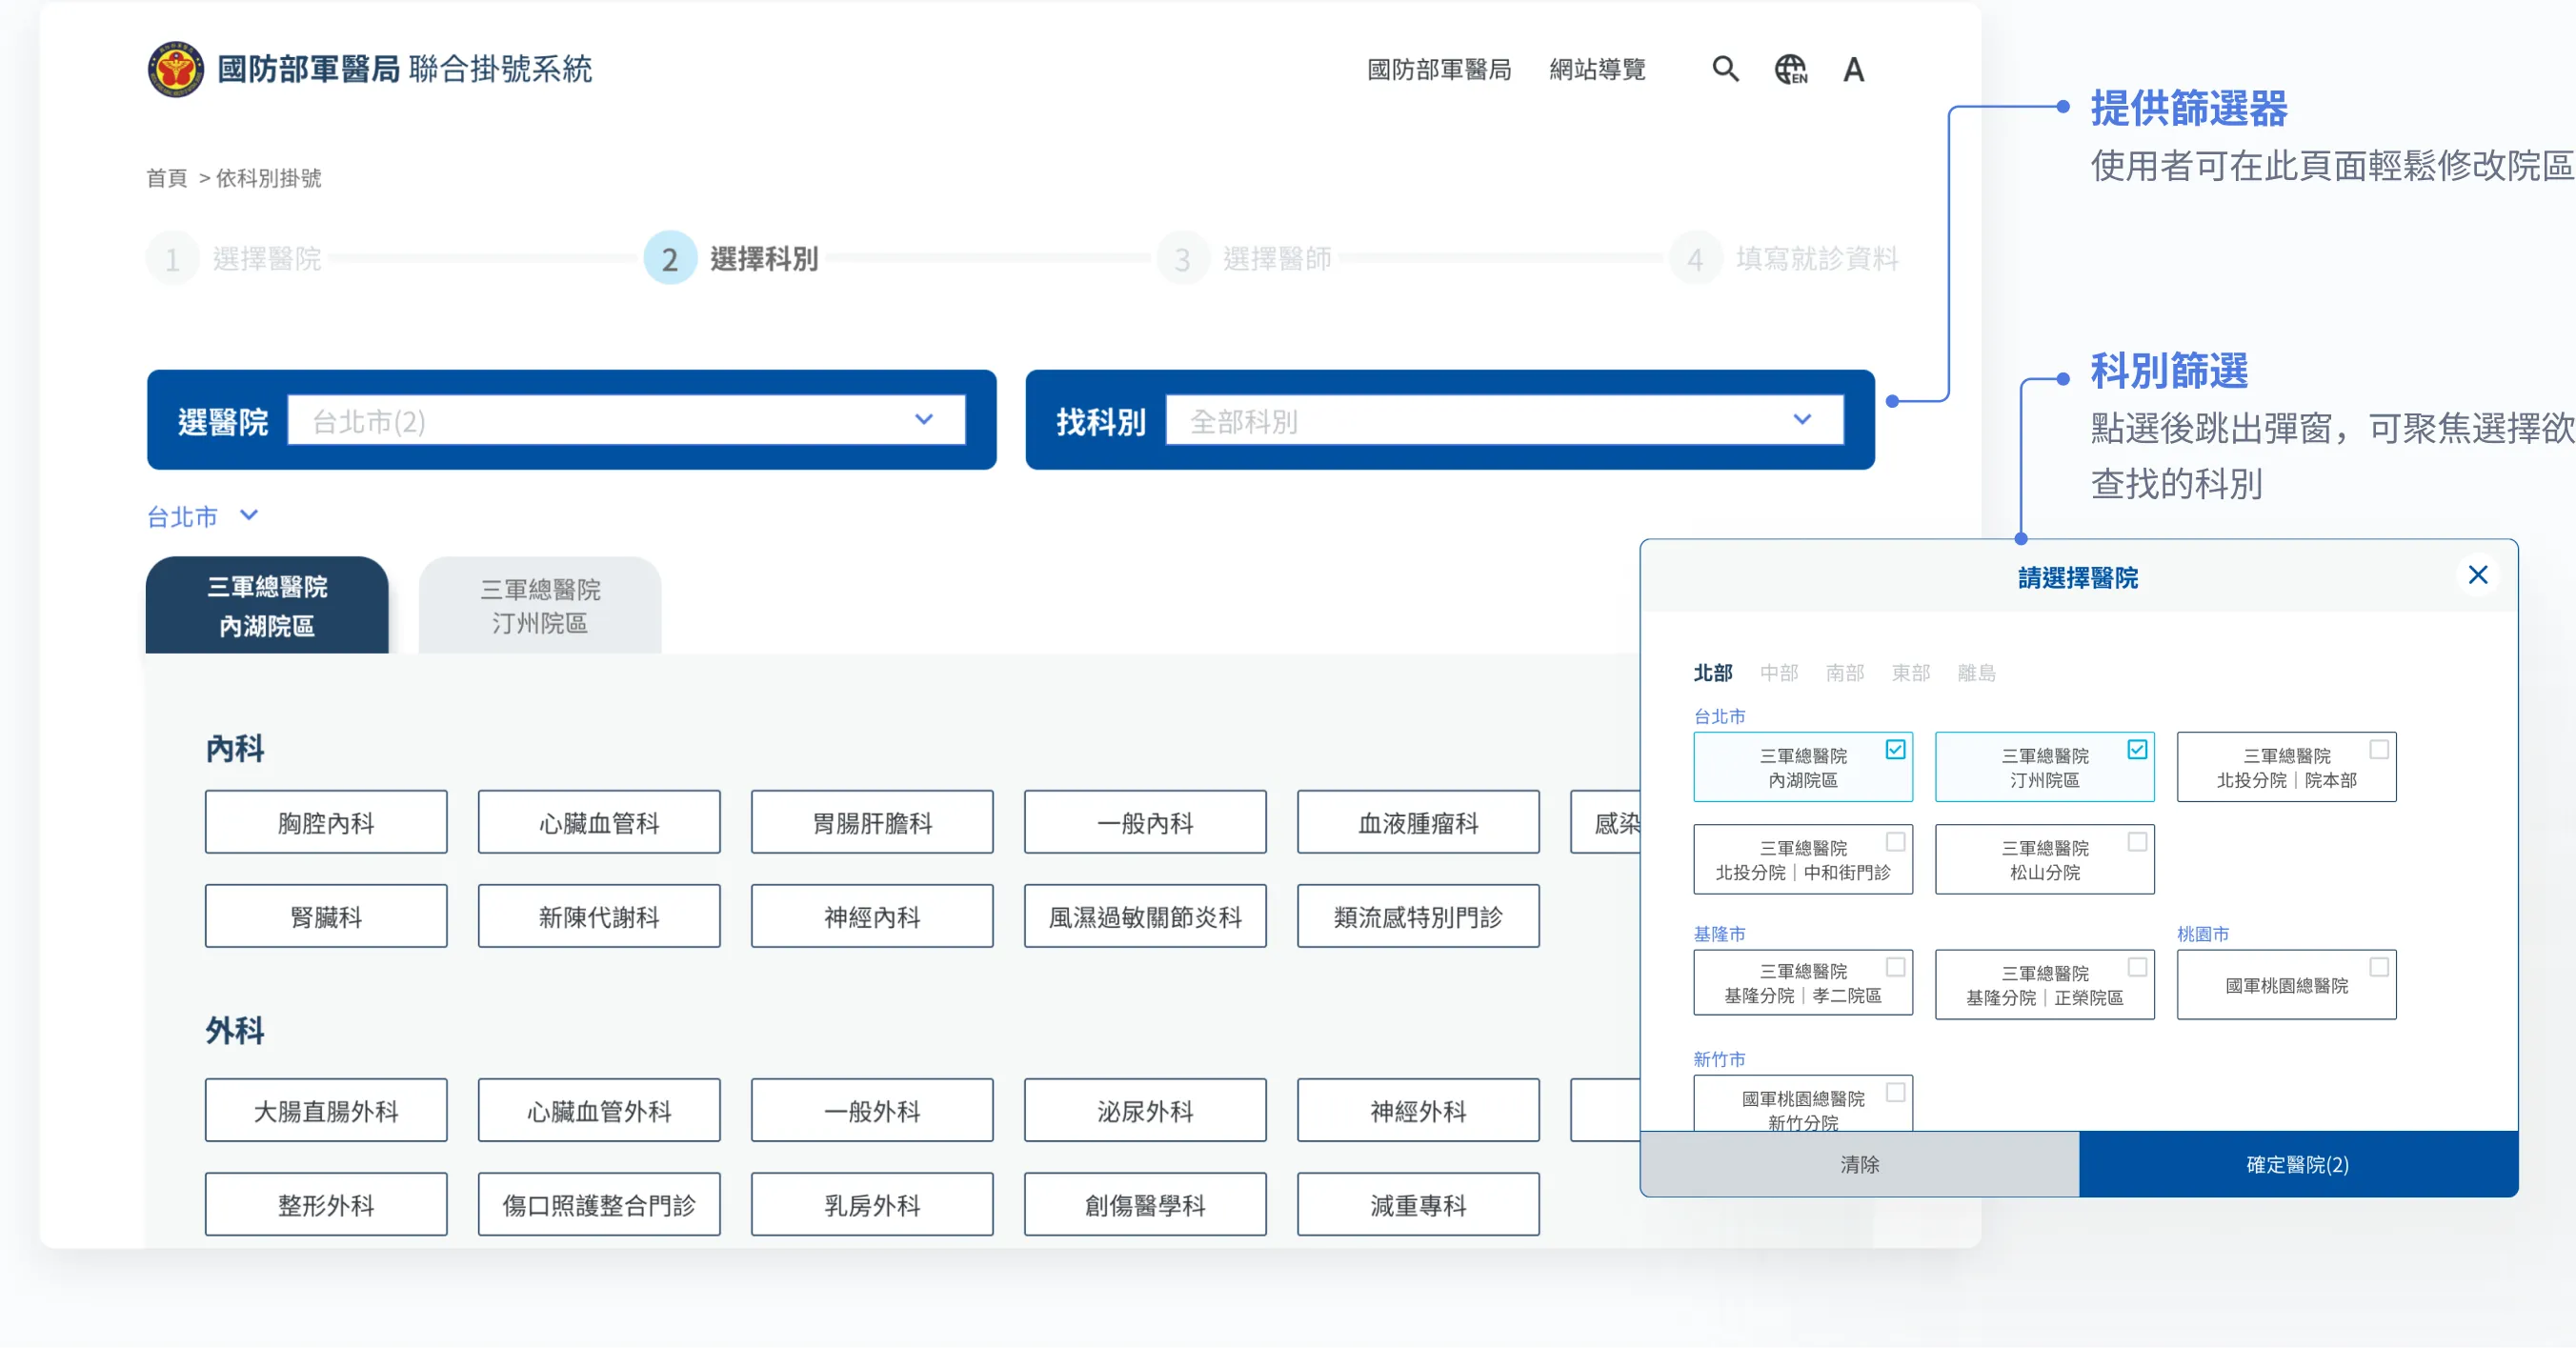
Task: Switch to 三軍總醫院 汀州院區 tab
Action: (x=540, y=606)
